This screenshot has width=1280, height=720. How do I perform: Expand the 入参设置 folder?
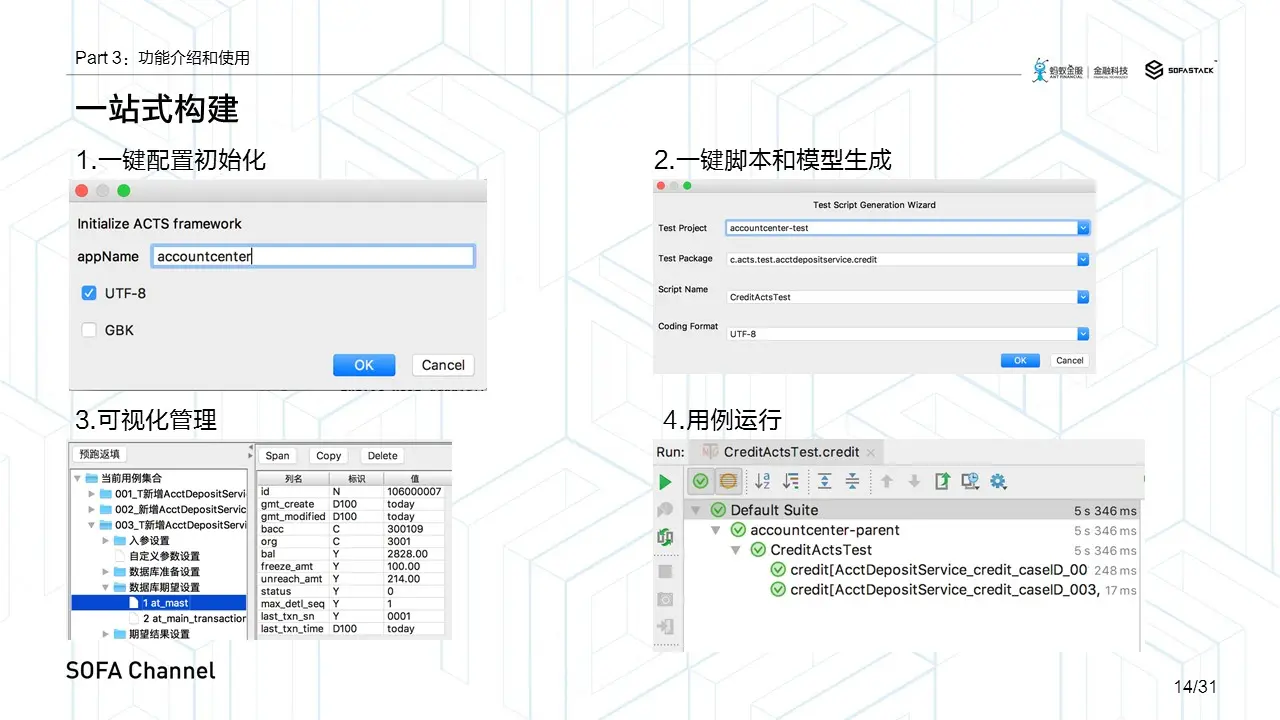pos(106,541)
